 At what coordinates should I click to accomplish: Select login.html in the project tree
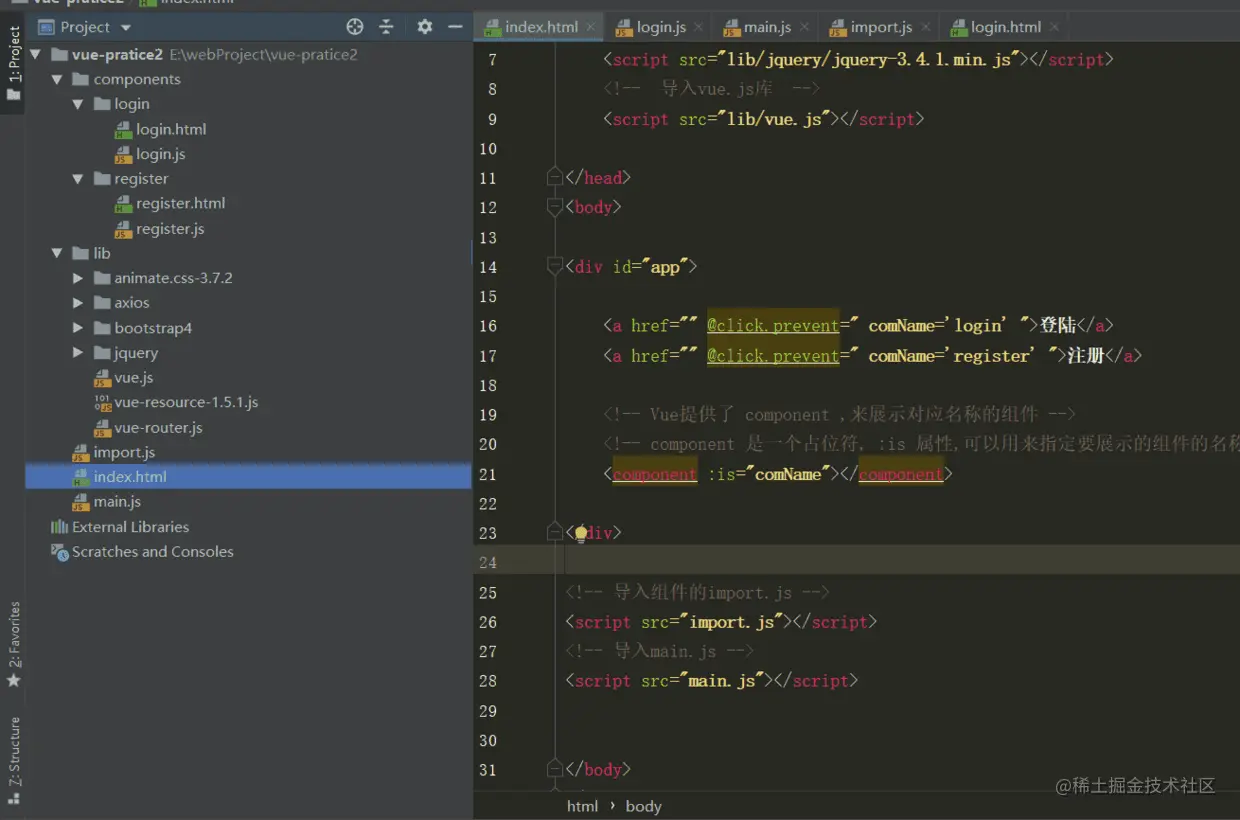coord(171,129)
